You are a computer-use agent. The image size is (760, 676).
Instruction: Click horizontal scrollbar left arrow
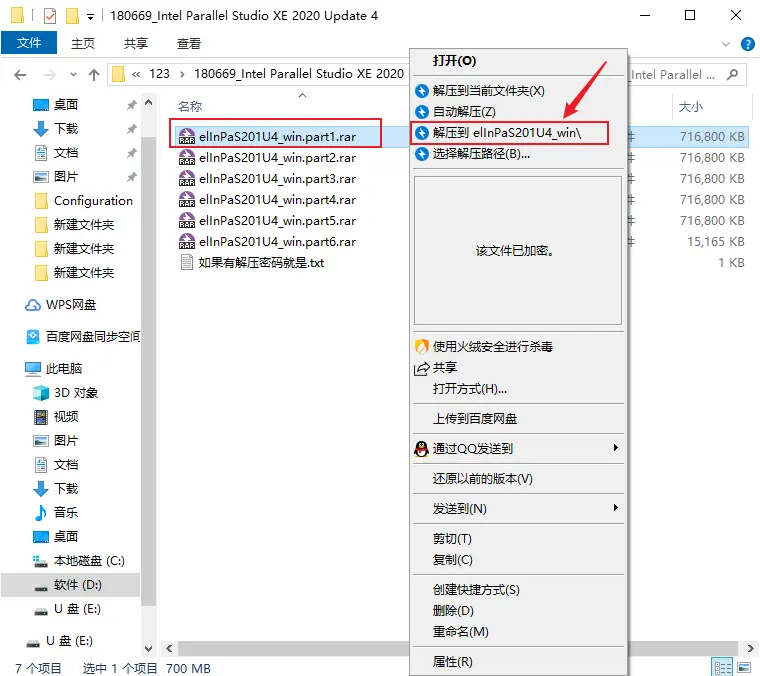pos(169,648)
